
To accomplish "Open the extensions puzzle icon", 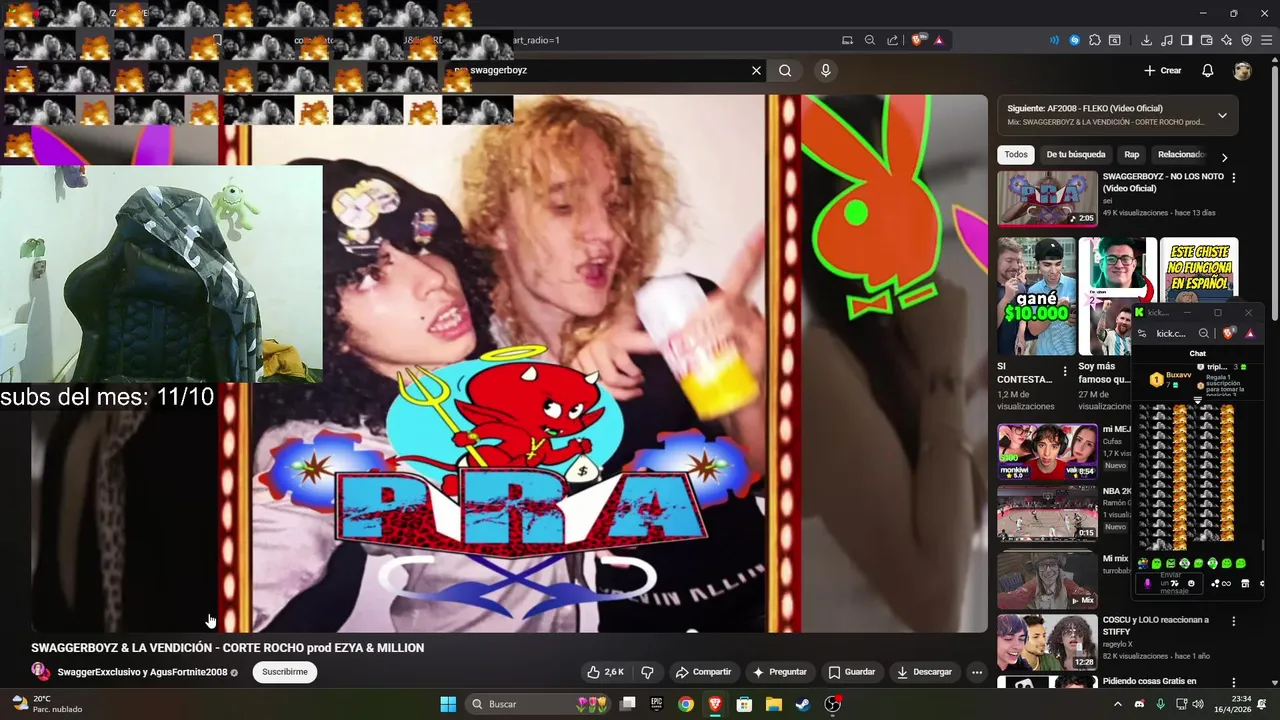I will 1095,40.
